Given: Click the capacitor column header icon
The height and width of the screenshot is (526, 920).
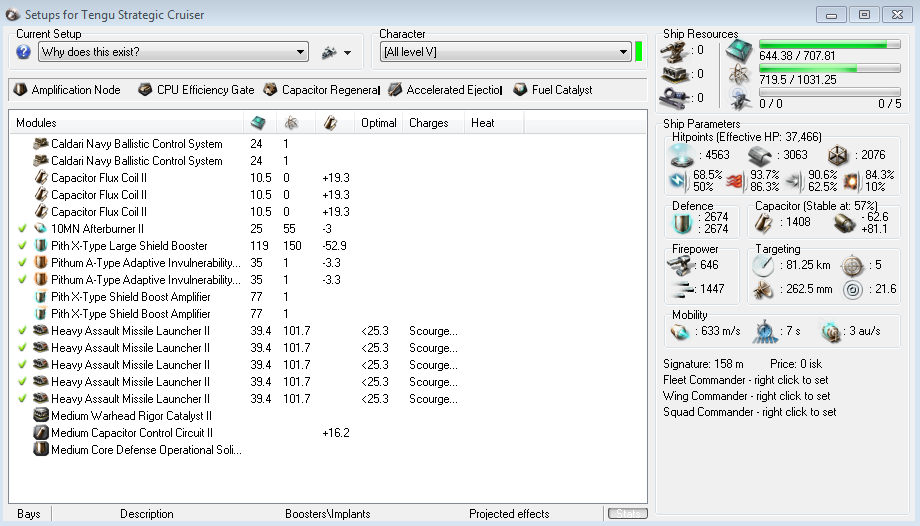Looking at the screenshot, I should 330,123.
